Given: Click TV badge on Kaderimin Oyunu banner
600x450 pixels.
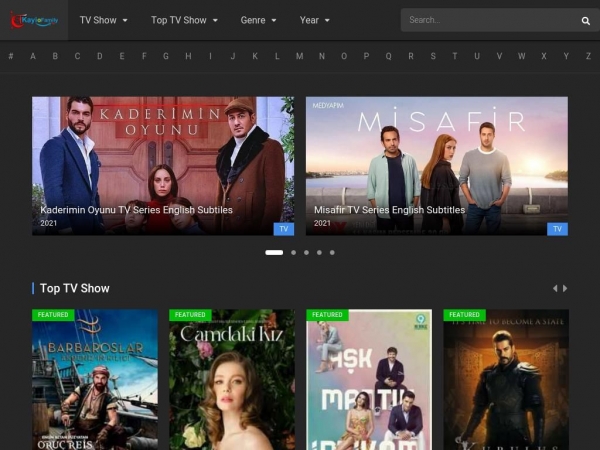Looking at the screenshot, I should point(284,229).
